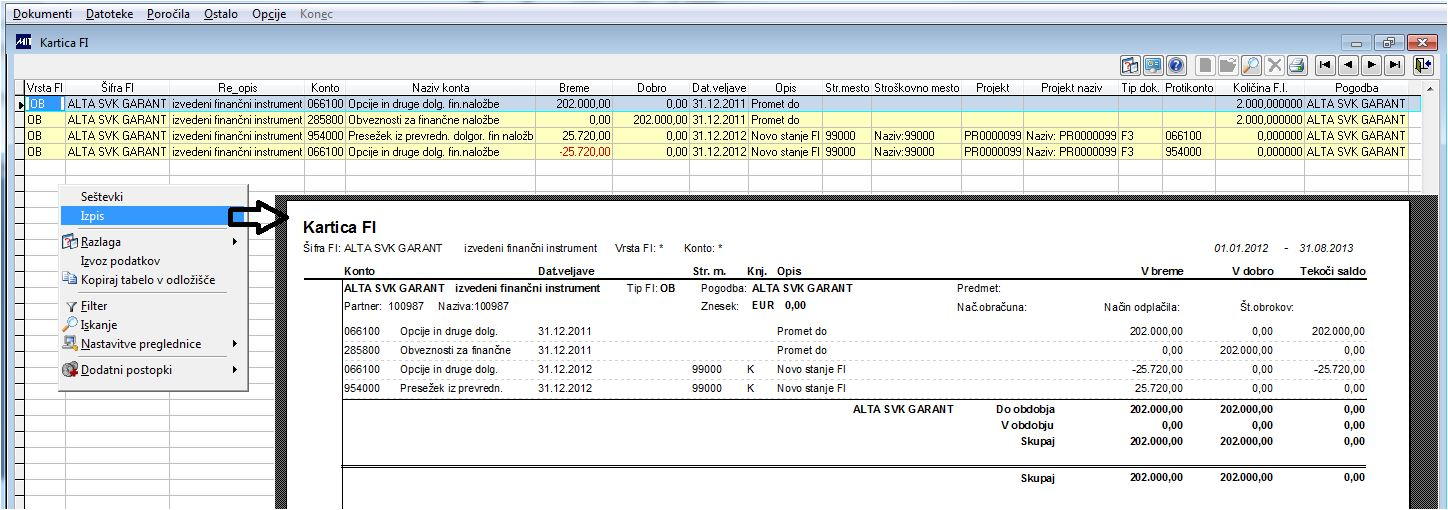Click the exit door icon

[1423, 65]
